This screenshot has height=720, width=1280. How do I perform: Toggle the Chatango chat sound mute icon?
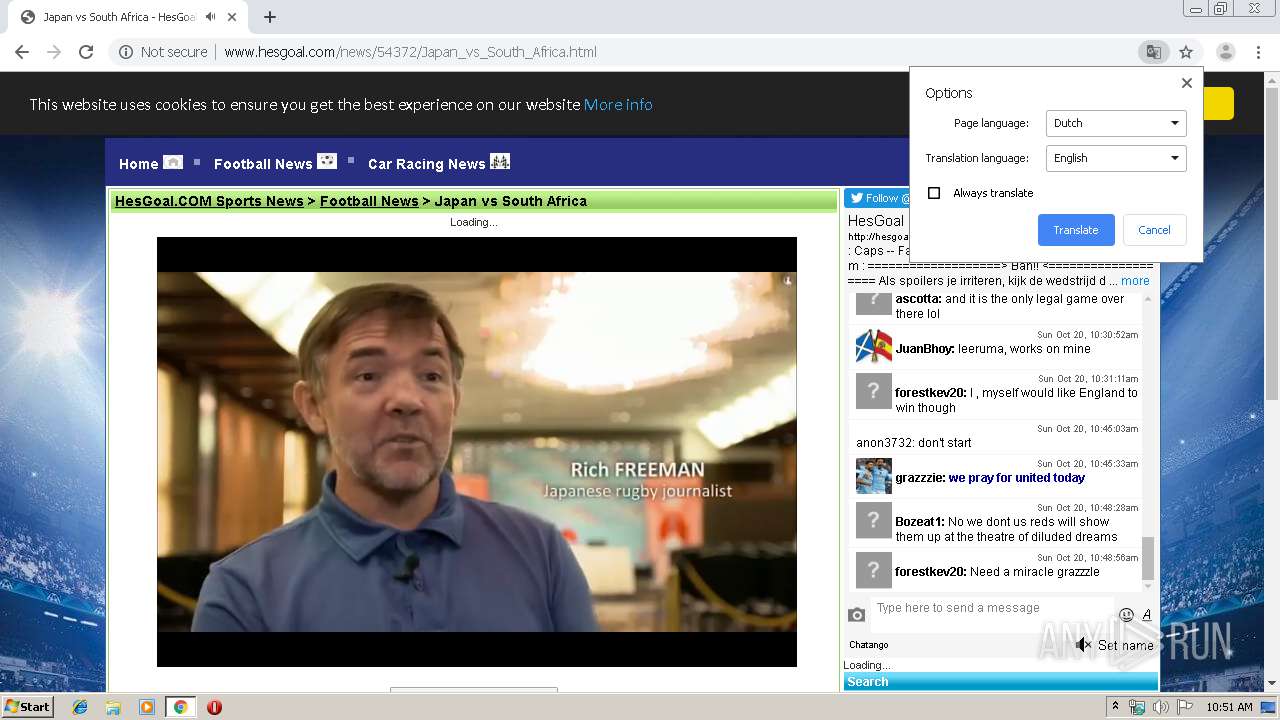click(x=1084, y=645)
